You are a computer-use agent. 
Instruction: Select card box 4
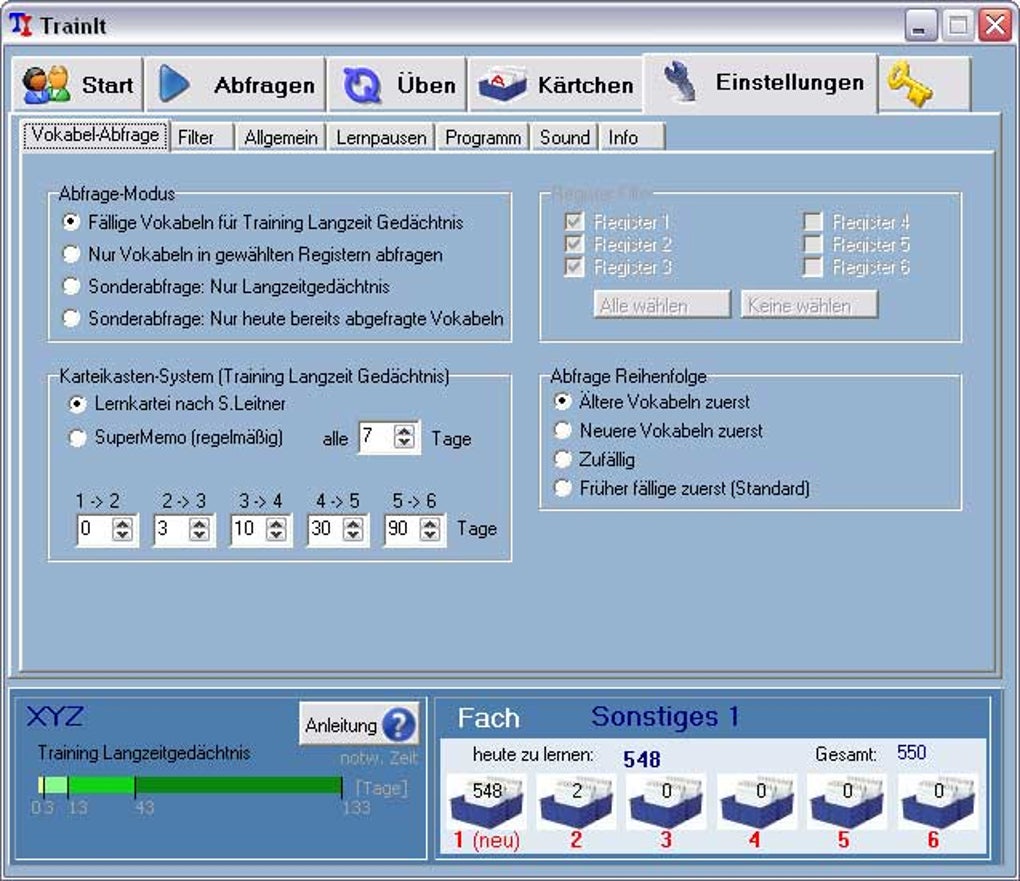tap(756, 802)
